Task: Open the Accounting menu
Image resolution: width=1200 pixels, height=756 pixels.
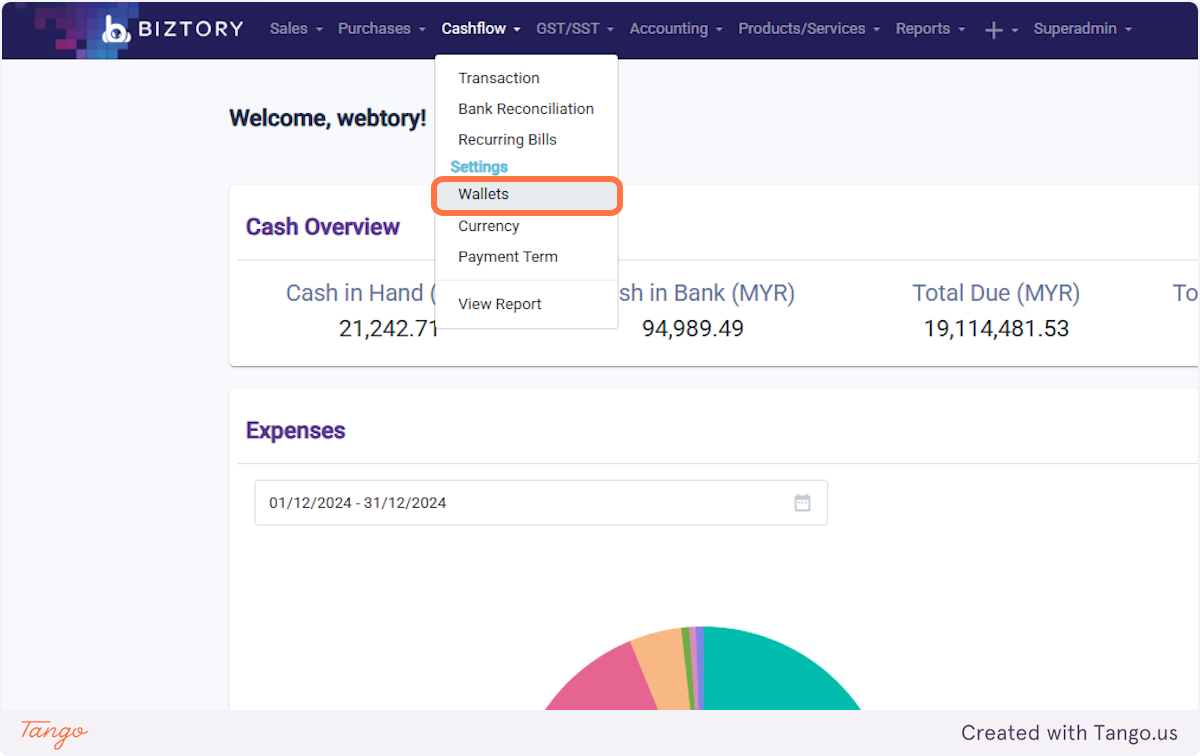Action: click(676, 29)
